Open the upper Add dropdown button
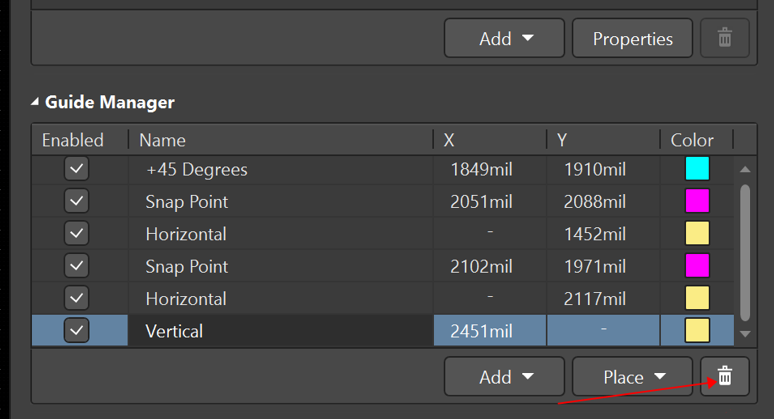 point(505,39)
